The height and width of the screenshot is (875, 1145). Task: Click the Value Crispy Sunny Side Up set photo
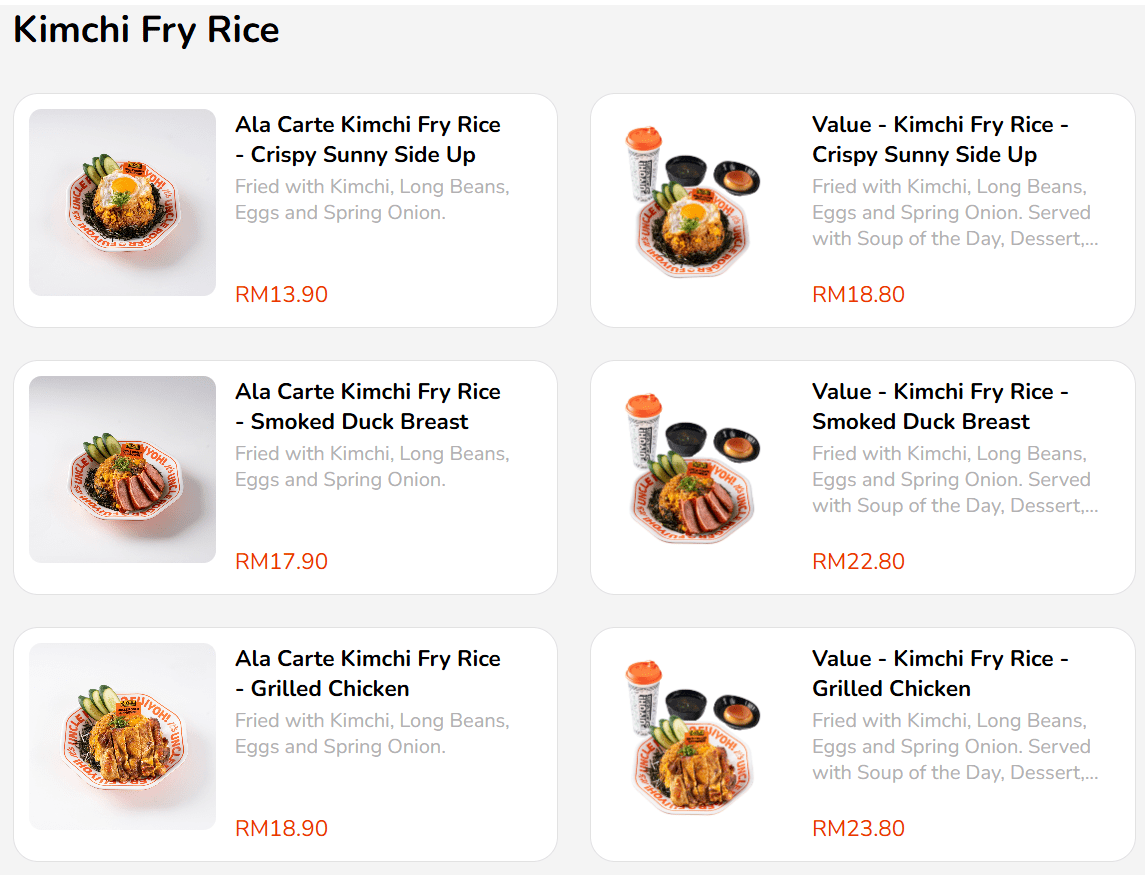click(x=693, y=202)
